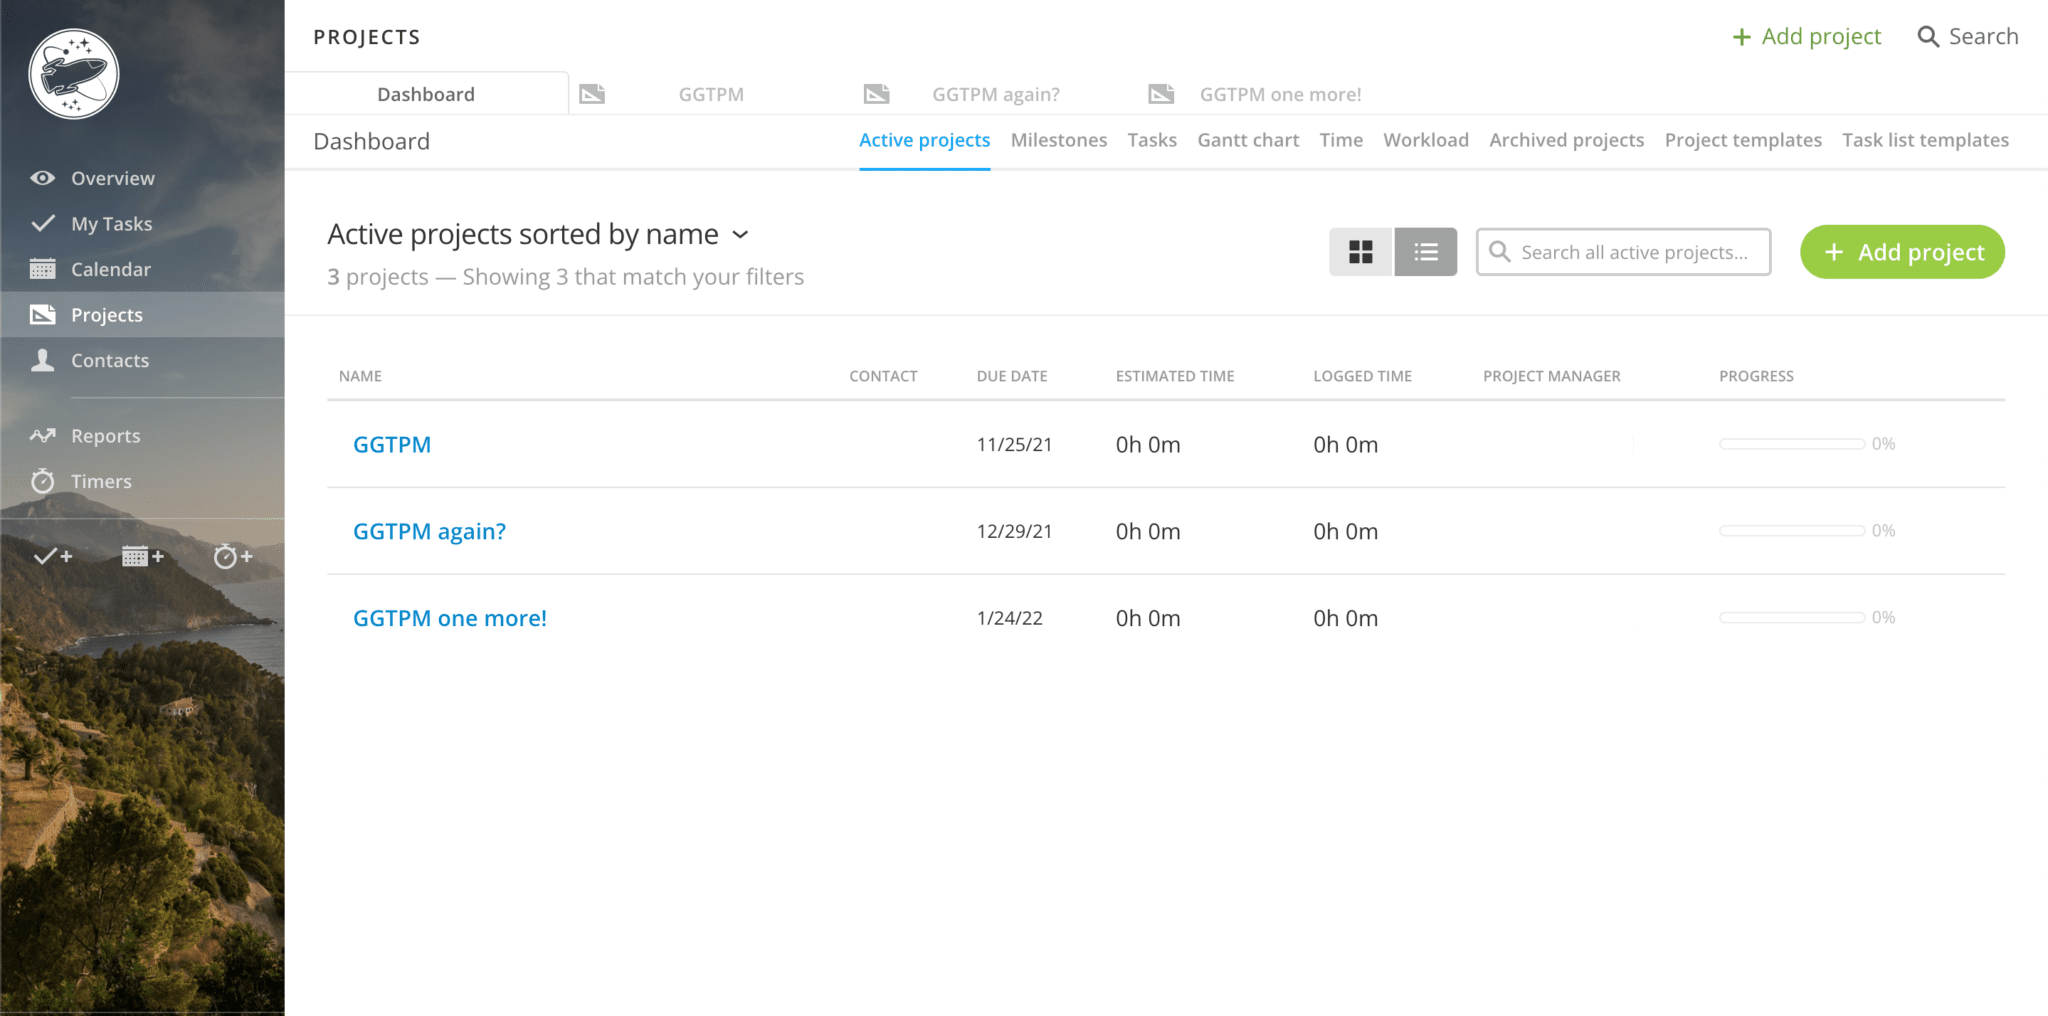Sort by the PROJECT MANAGER column header
The width and height of the screenshot is (2048, 1016).
(x=1551, y=376)
